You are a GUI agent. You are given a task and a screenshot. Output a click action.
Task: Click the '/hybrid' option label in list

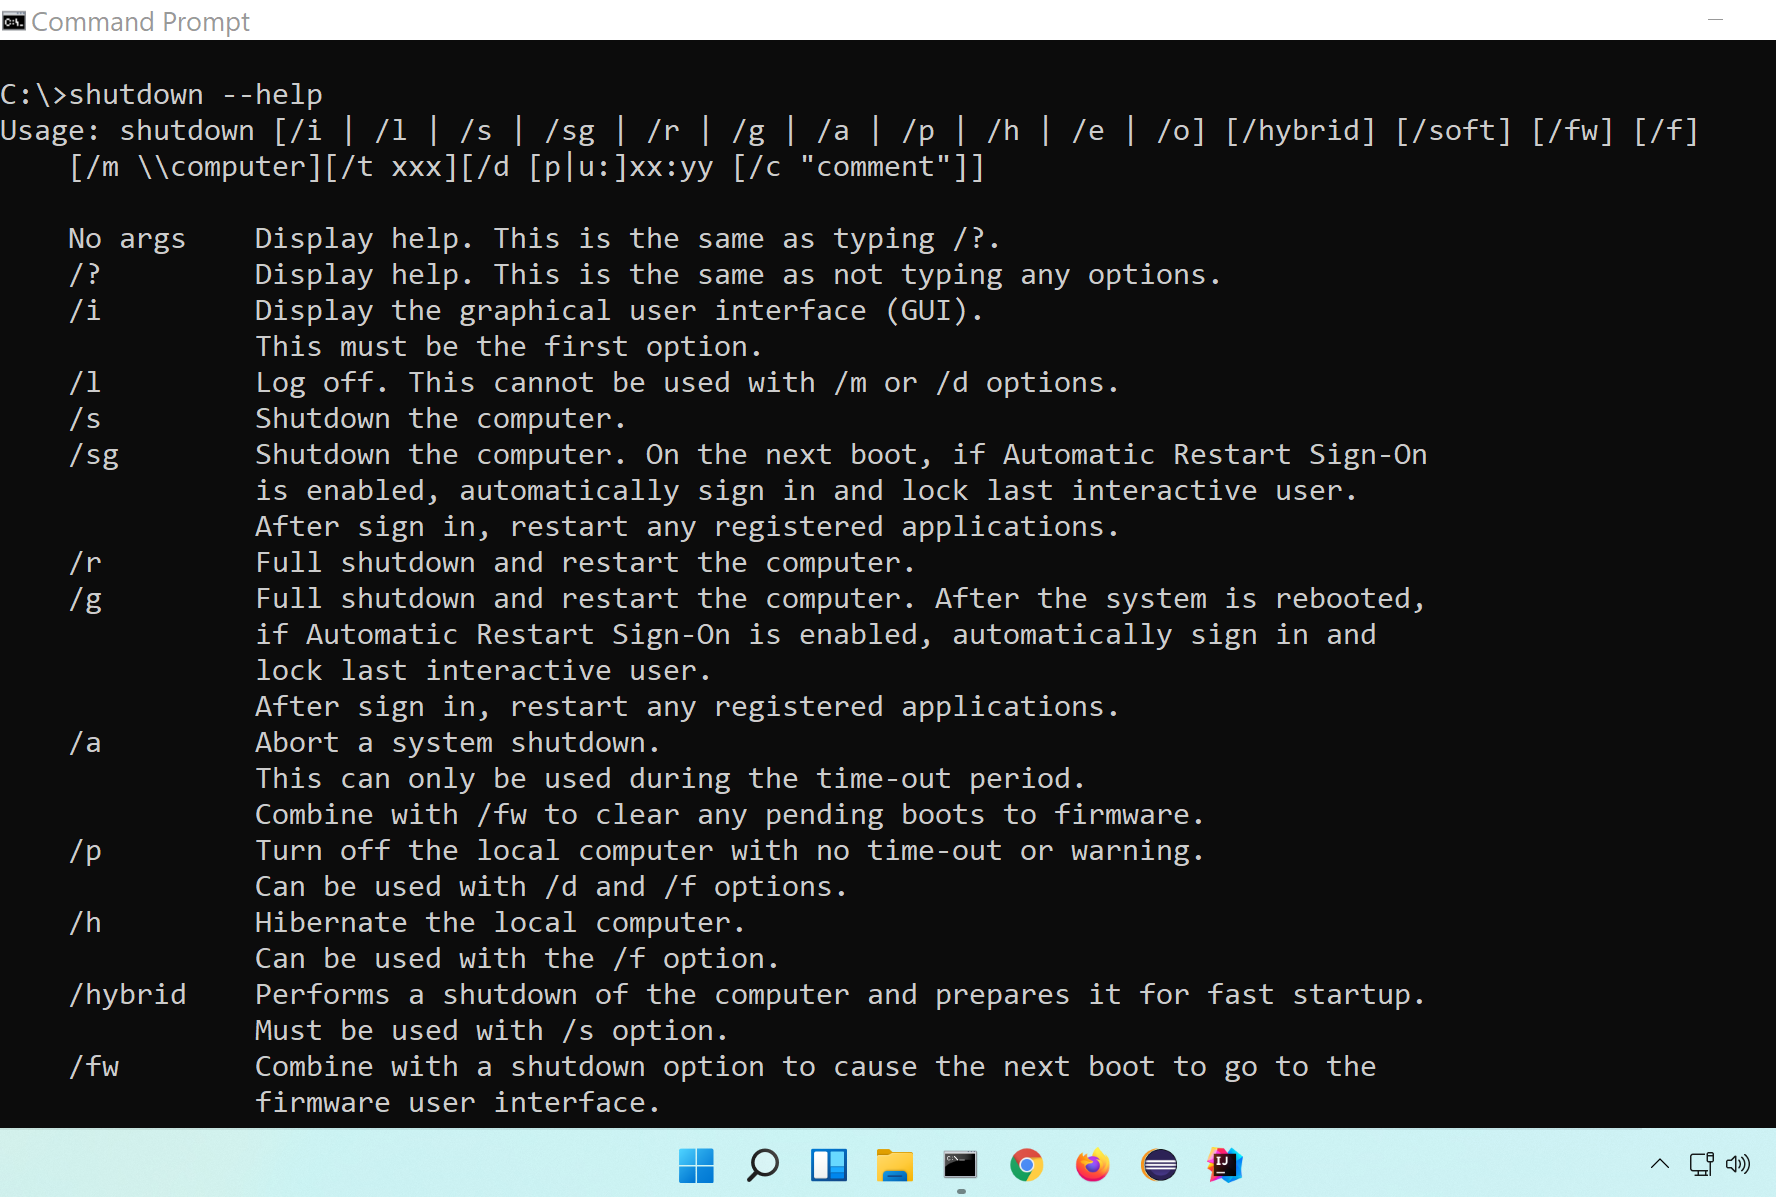pos(127,995)
